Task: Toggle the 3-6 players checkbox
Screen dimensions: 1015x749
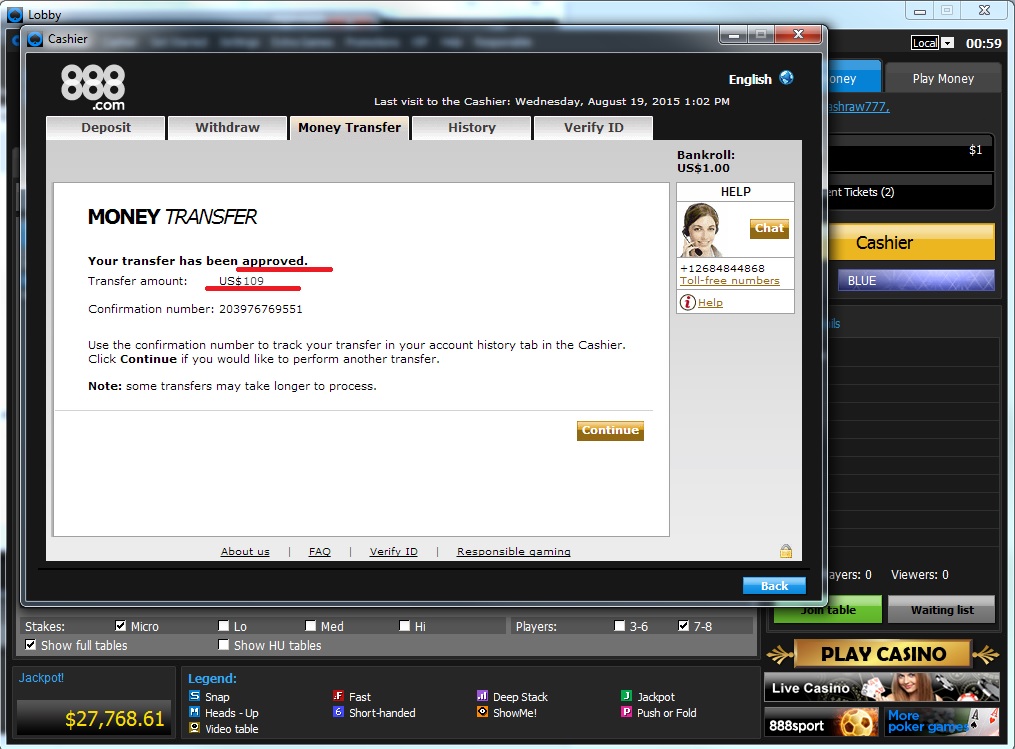Action: pyautogui.click(x=619, y=625)
